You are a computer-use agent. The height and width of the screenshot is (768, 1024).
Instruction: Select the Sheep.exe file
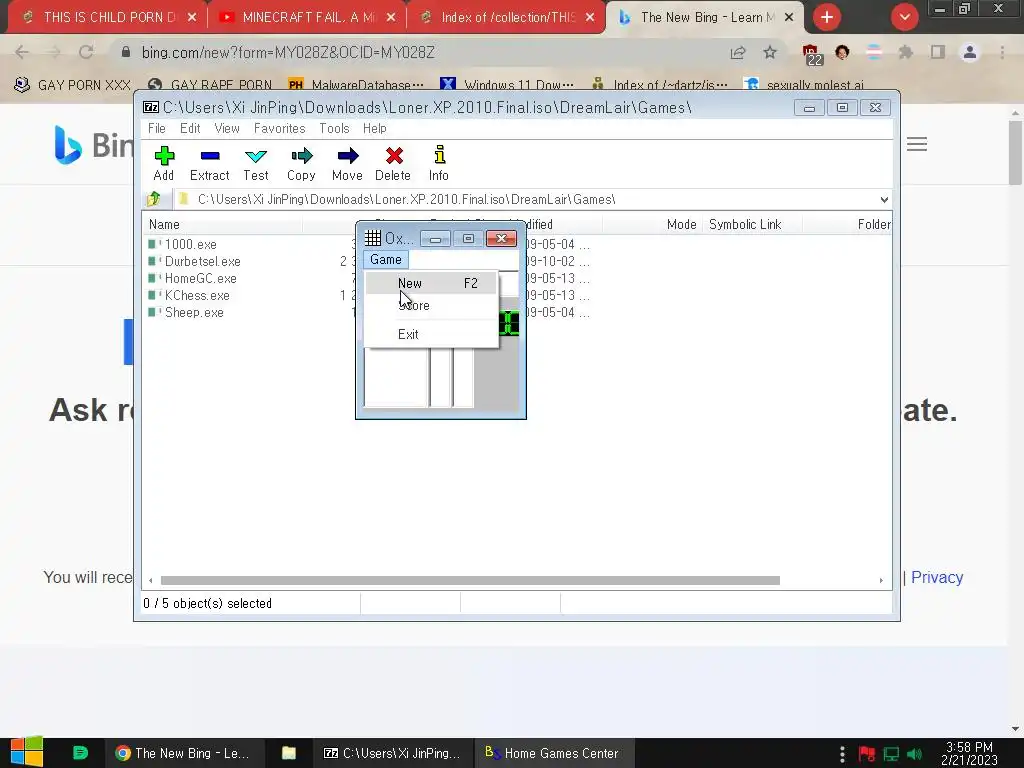(x=185, y=312)
